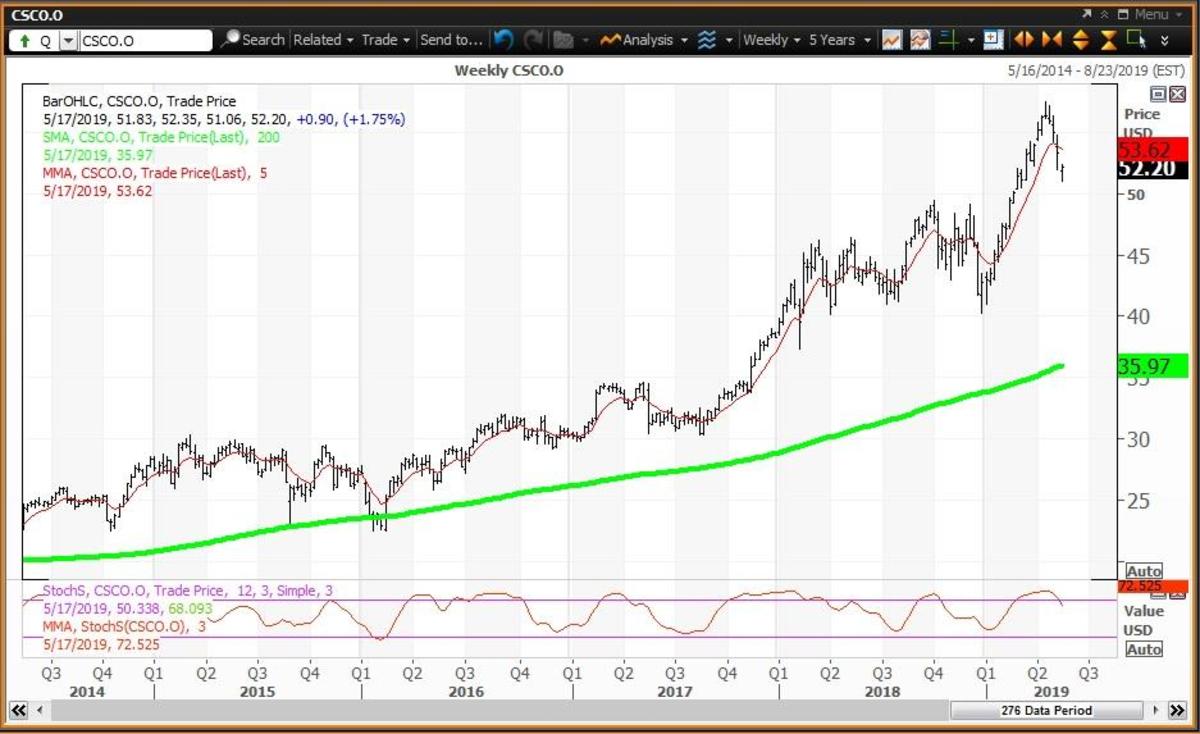Viewport: 1200px width, 734px height.
Task: Click the pop-out arrow icon in title bar
Action: [1087, 14]
